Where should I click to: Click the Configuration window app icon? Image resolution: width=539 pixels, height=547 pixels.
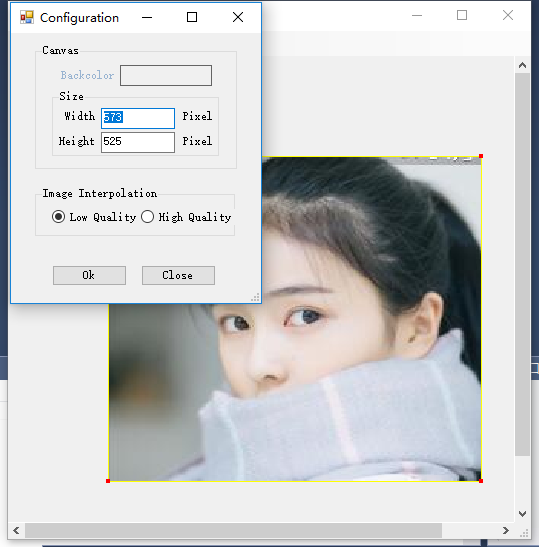27,17
